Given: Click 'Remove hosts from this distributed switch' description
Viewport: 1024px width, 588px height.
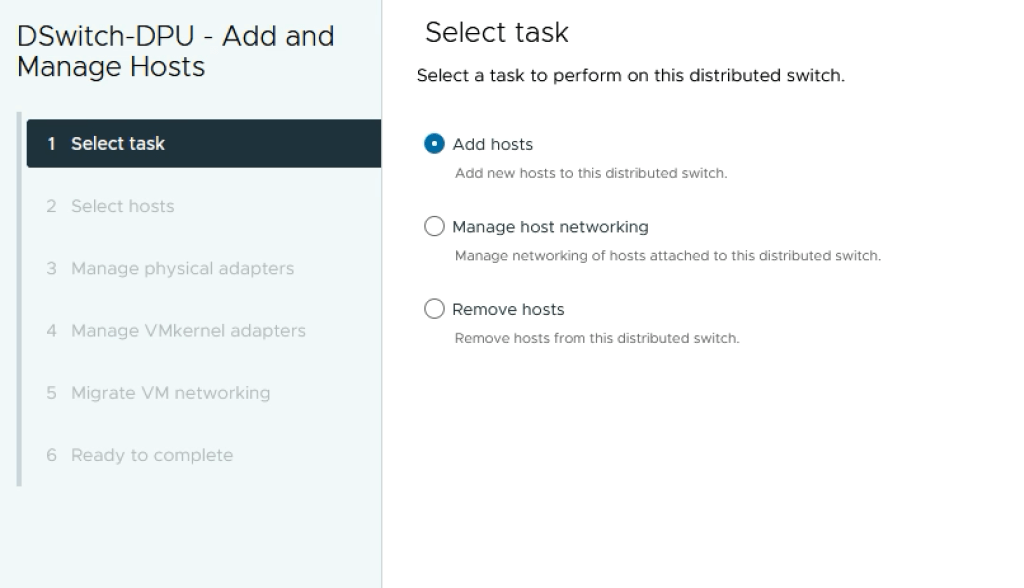Looking at the screenshot, I should point(596,338).
